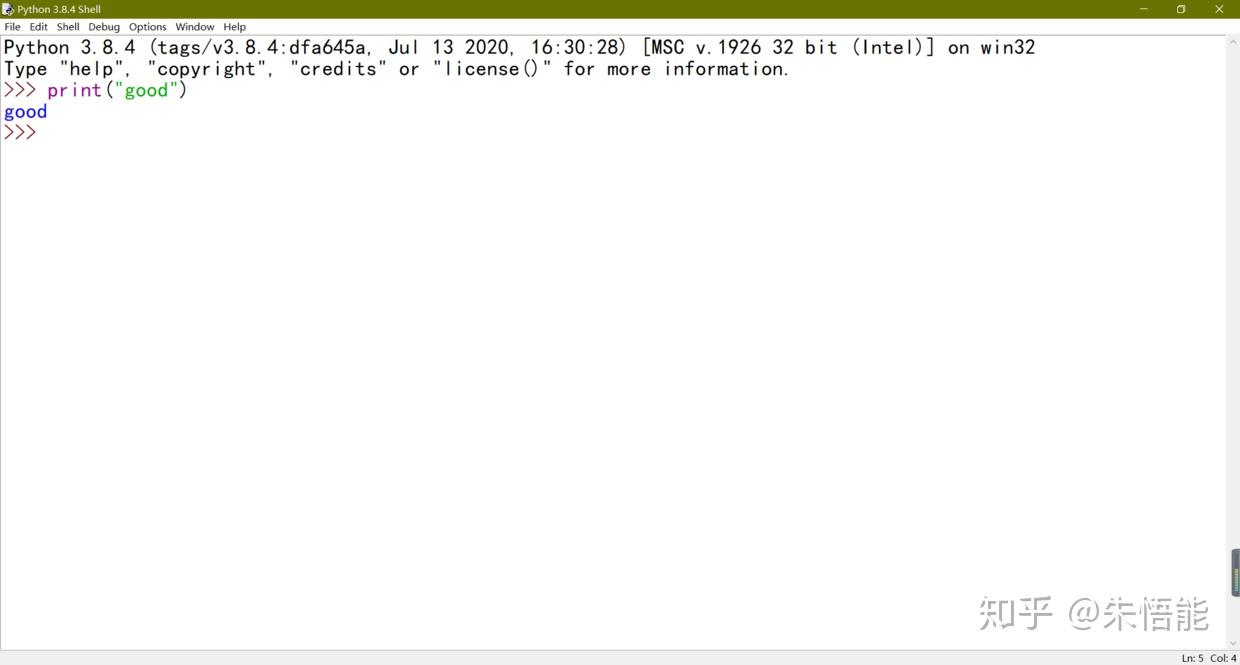Open the File menu
The height and width of the screenshot is (665, 1240).
(x=12, y=27)
